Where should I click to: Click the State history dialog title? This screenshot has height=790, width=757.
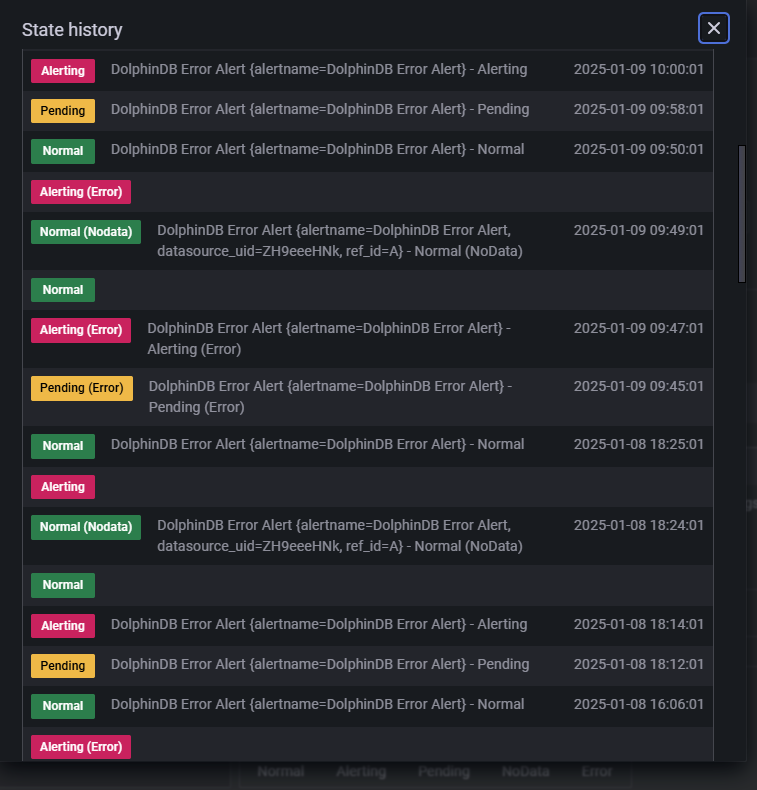(x=72, y=30)
